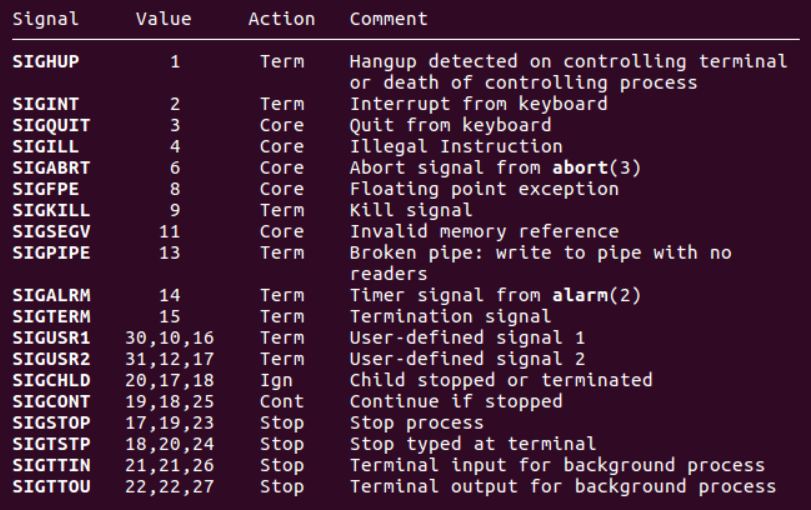Image resolution: width=811 pixels, height=510 pixels.
Task: Click SIGTTOU at the list bottom
Action: 51,487
